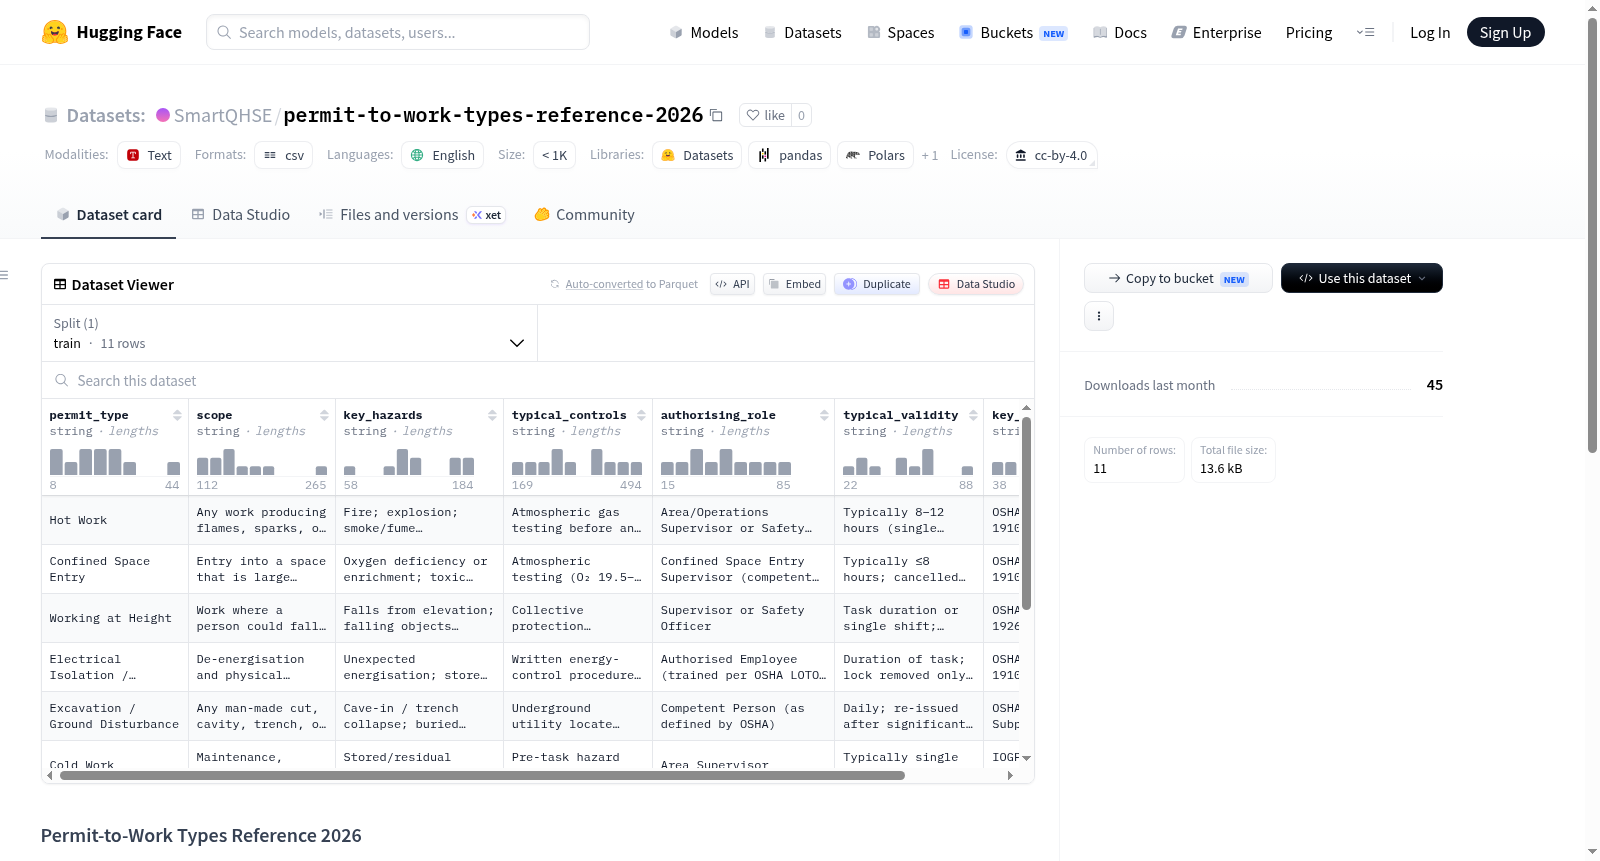Open the Models page
This screenshot has height=861, width=1600.
[704, 32]
